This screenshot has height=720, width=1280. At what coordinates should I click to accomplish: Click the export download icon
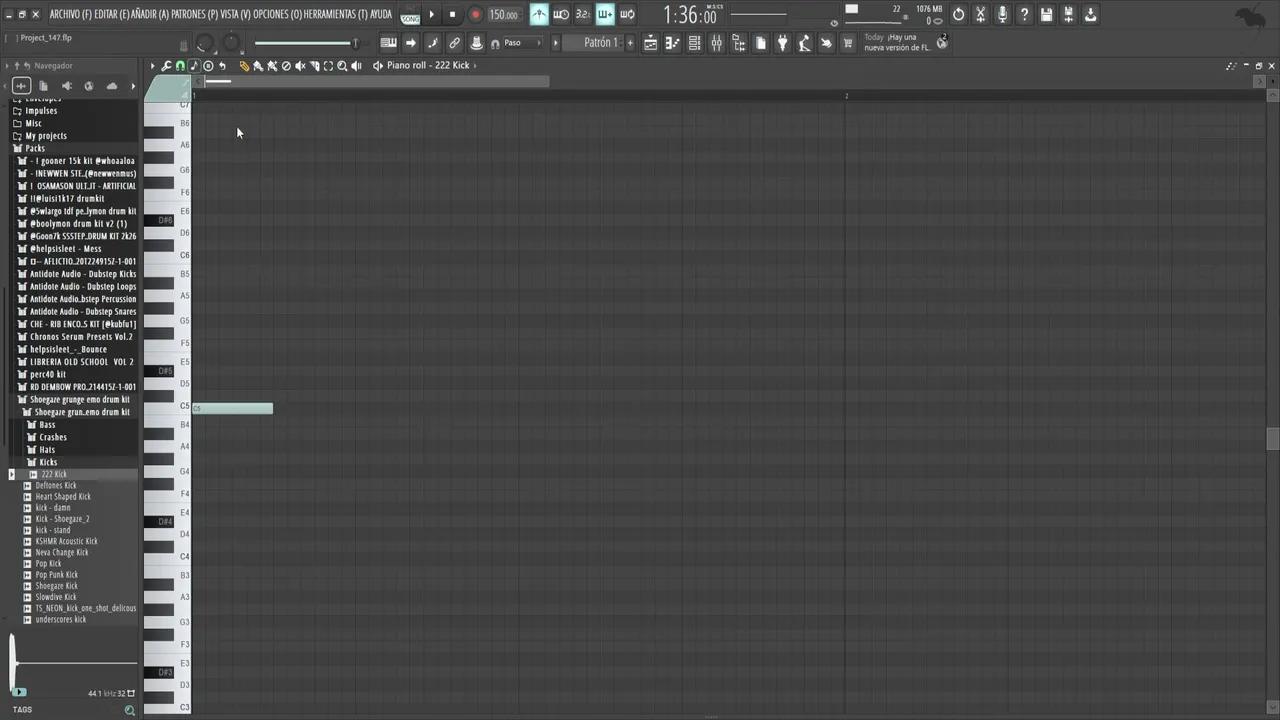[x=1090, y=15]
